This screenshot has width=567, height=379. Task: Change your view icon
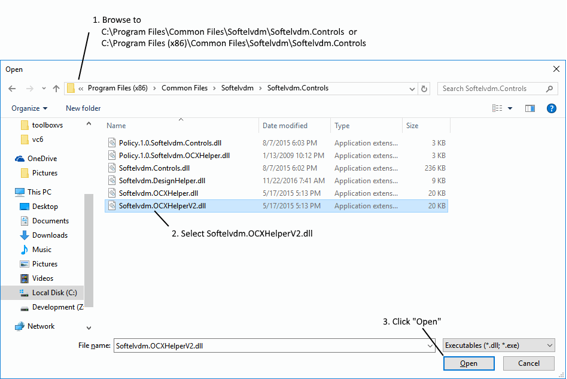tap(497, 108)
